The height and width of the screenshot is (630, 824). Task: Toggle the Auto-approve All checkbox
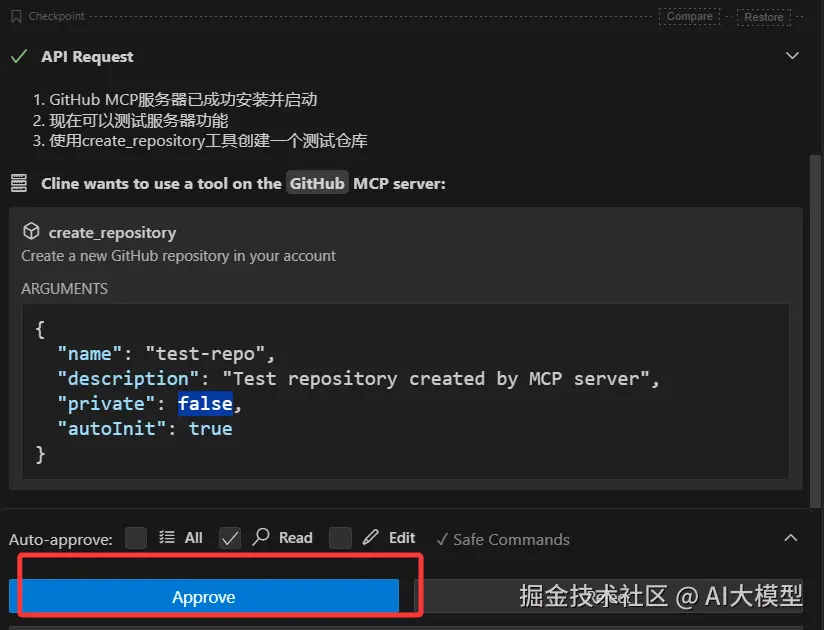click(x=136, y=538)
